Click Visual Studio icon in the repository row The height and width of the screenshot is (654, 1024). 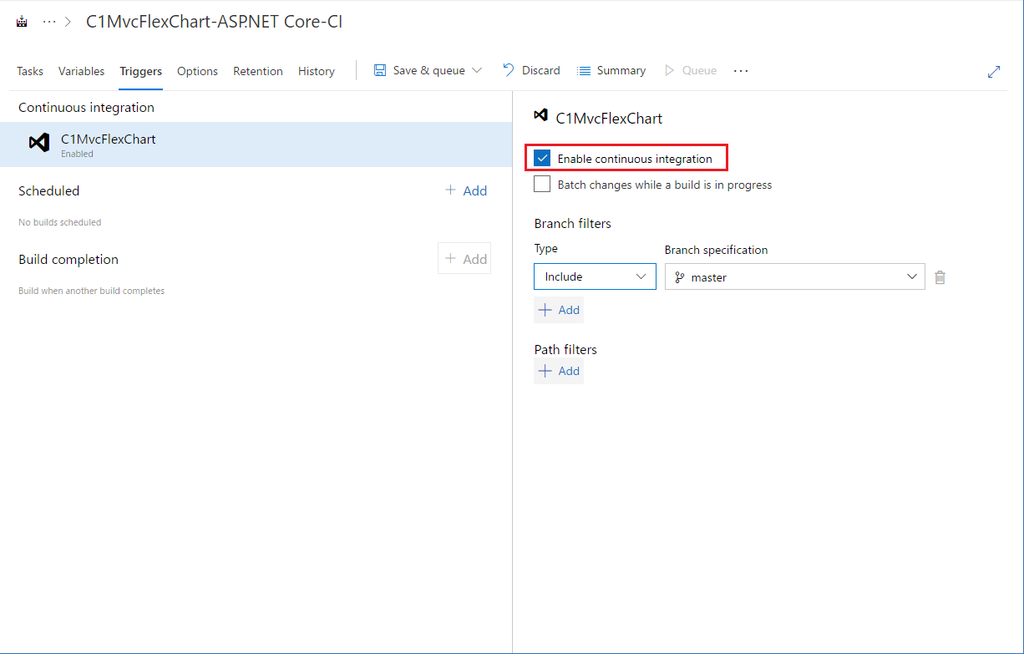coord(39,142)
